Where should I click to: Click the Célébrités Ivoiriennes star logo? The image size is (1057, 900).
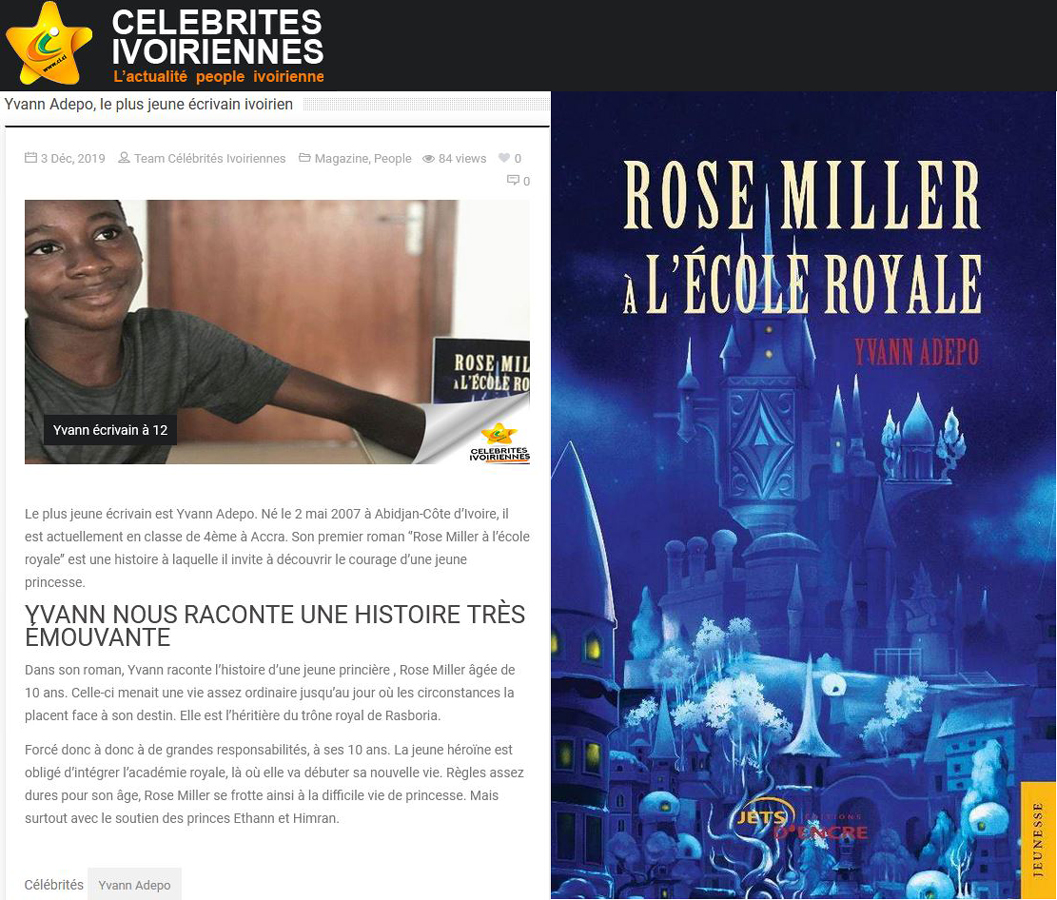click(x=48, y=44)
